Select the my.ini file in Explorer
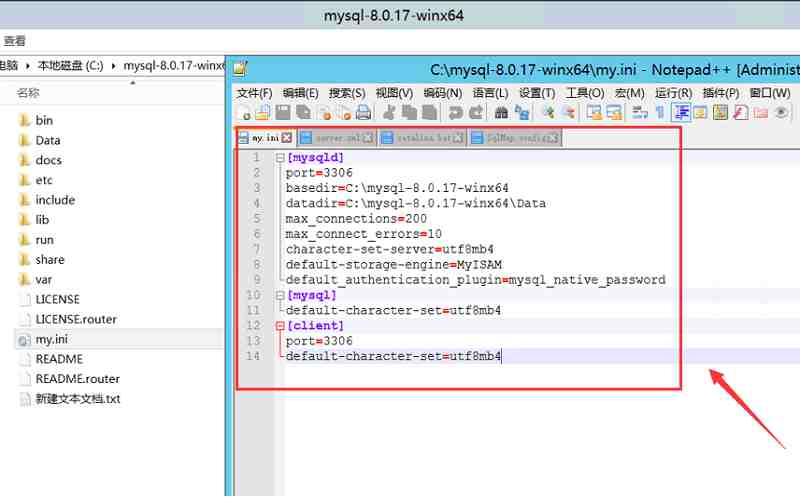The height and width of the screenshot is (500, 800). pyautogui.click(x=51, y=339)
